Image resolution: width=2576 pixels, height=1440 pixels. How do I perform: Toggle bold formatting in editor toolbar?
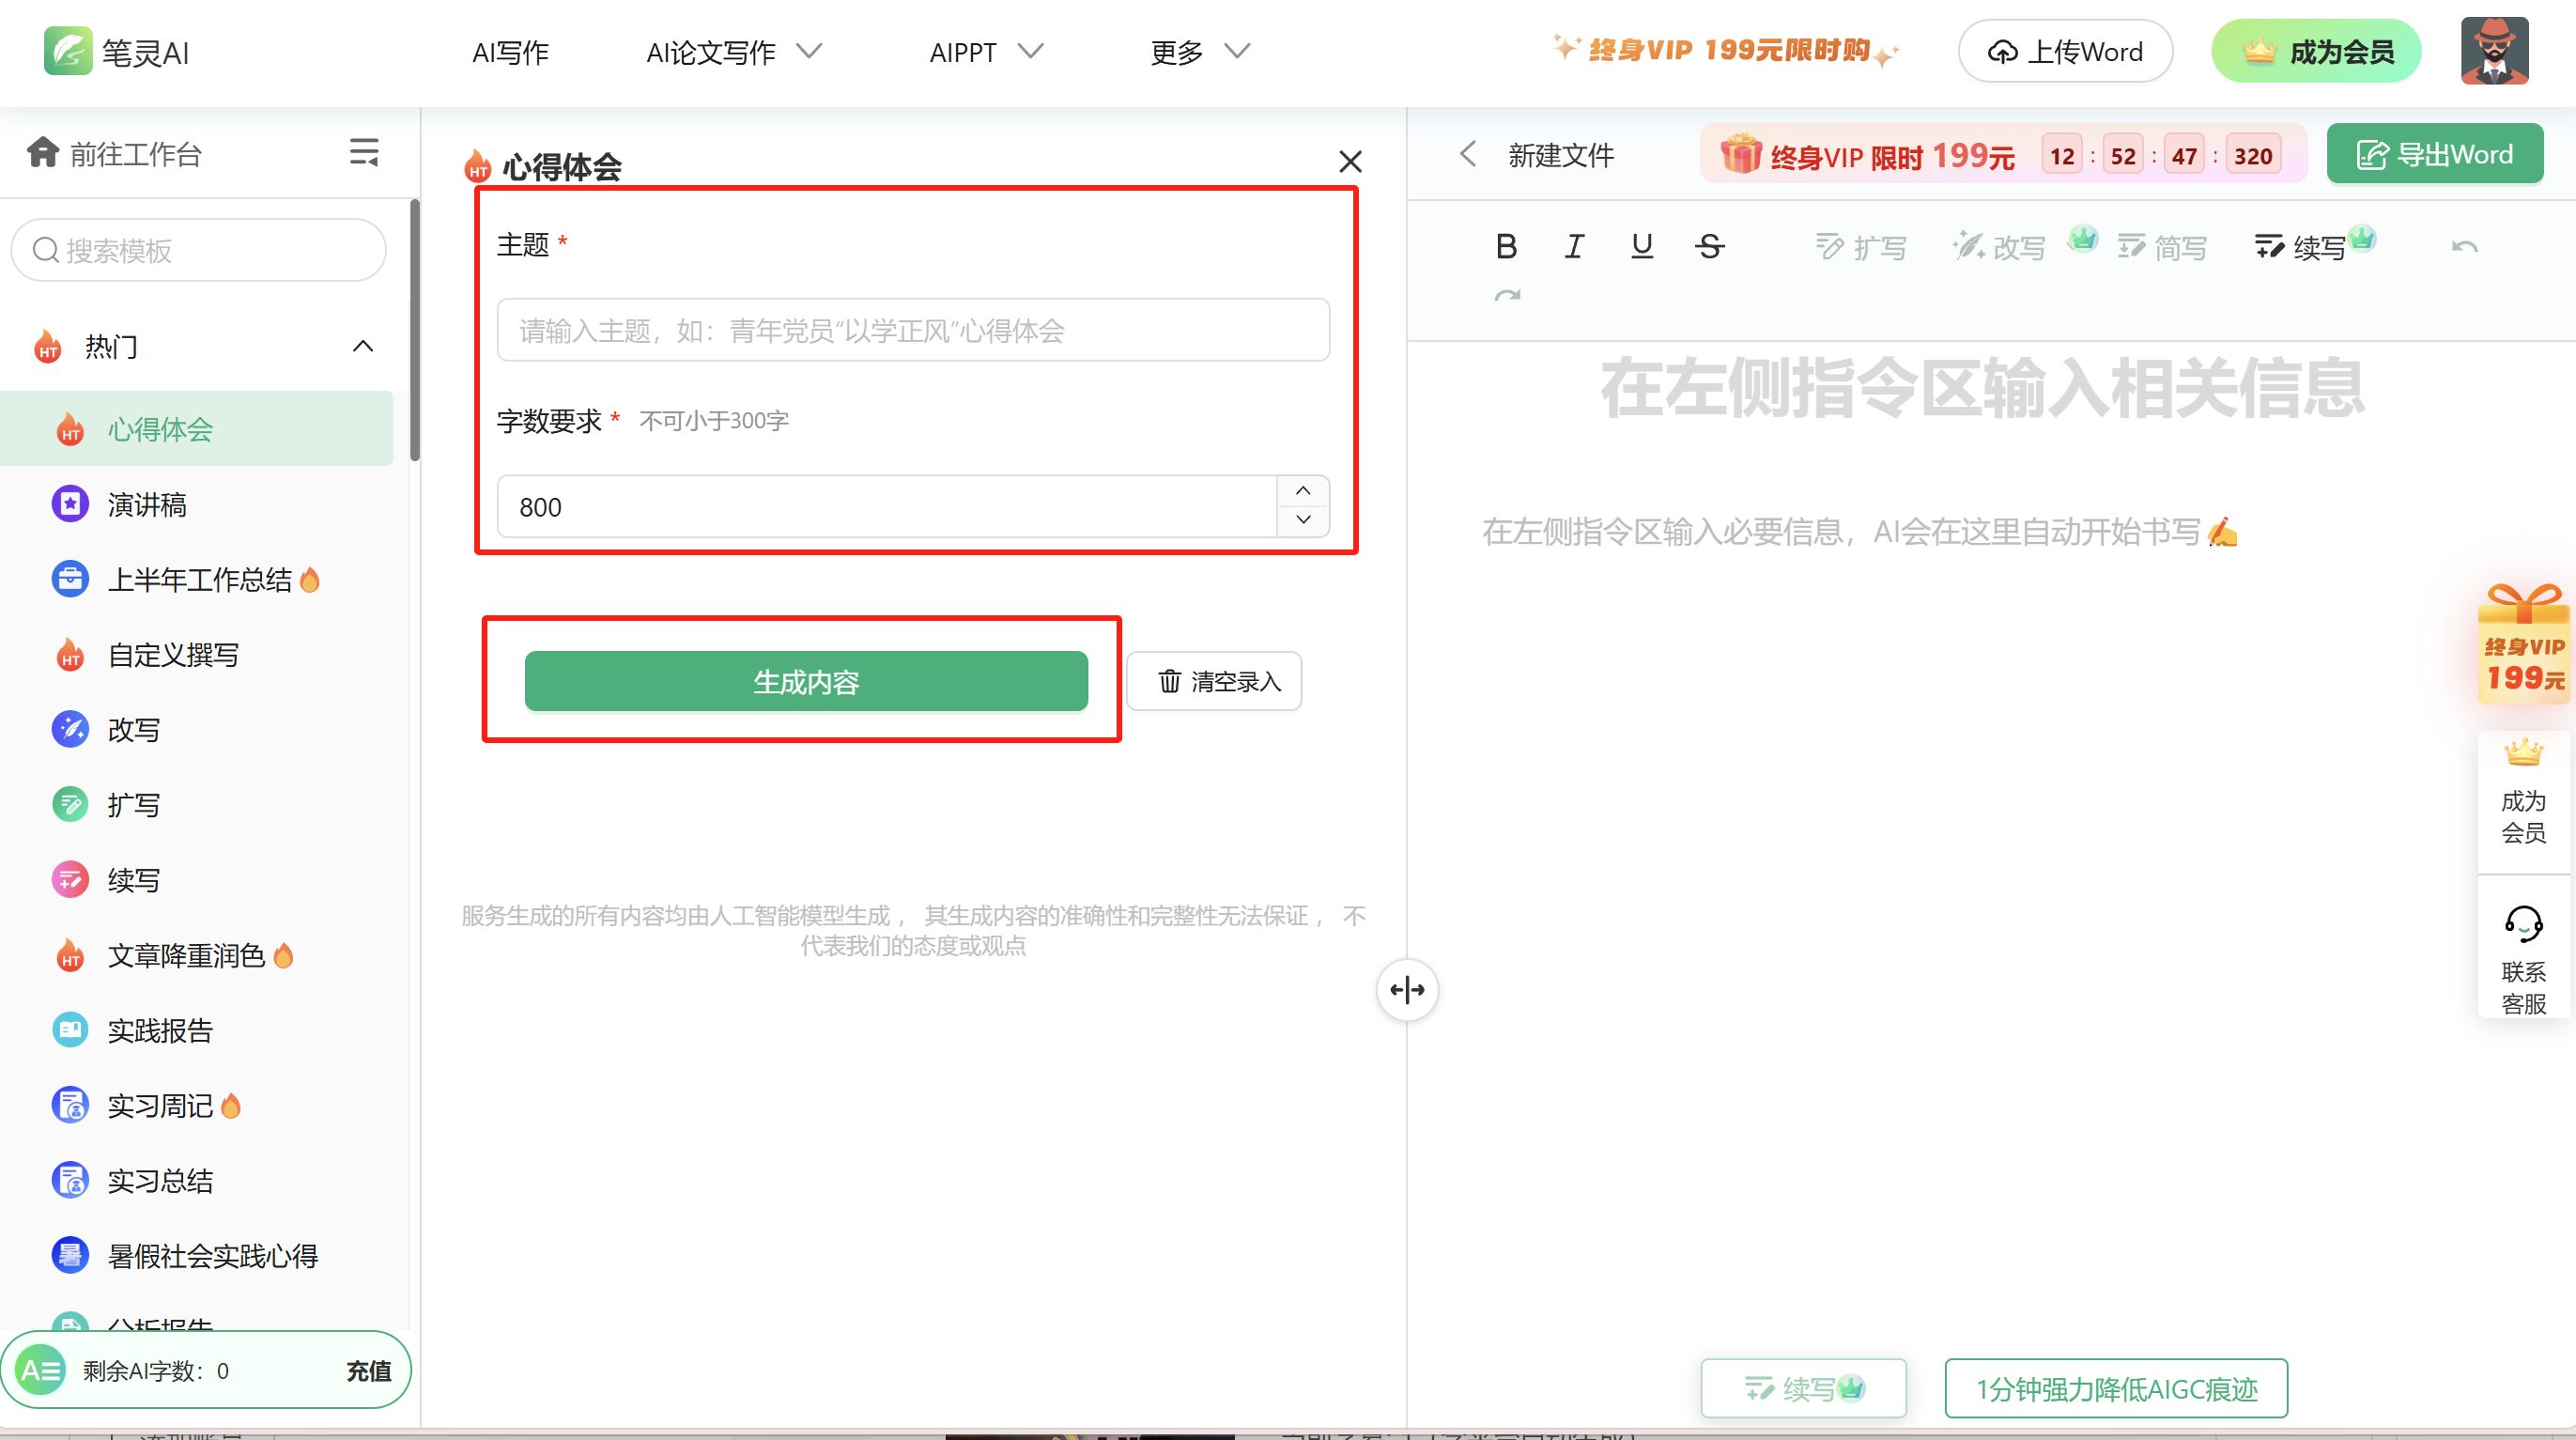1506,246
